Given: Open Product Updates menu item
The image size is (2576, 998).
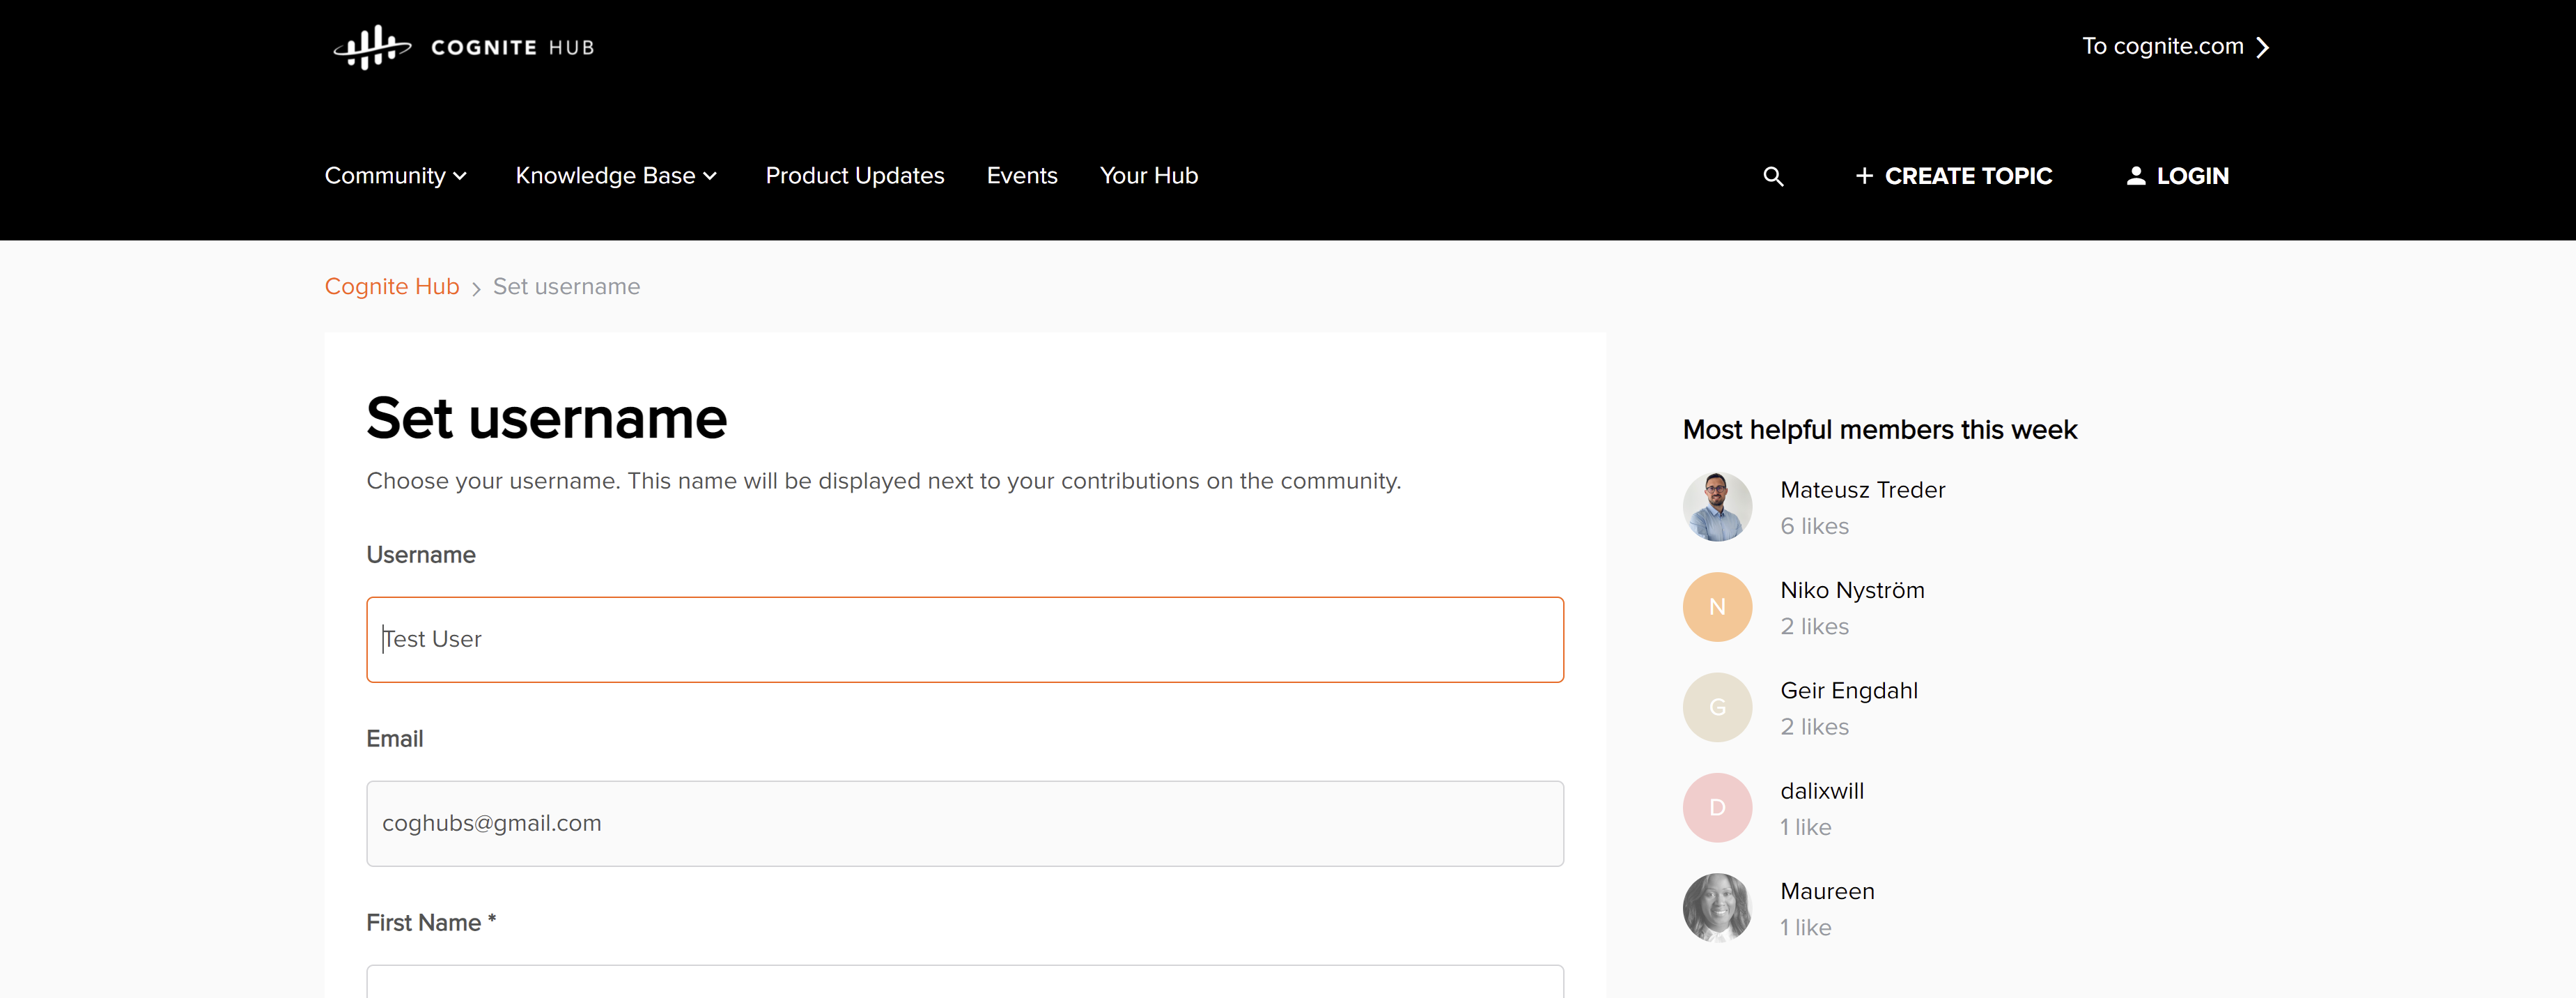Looking at the screenshot, I should pyautogui.click(x=854, y=176).
